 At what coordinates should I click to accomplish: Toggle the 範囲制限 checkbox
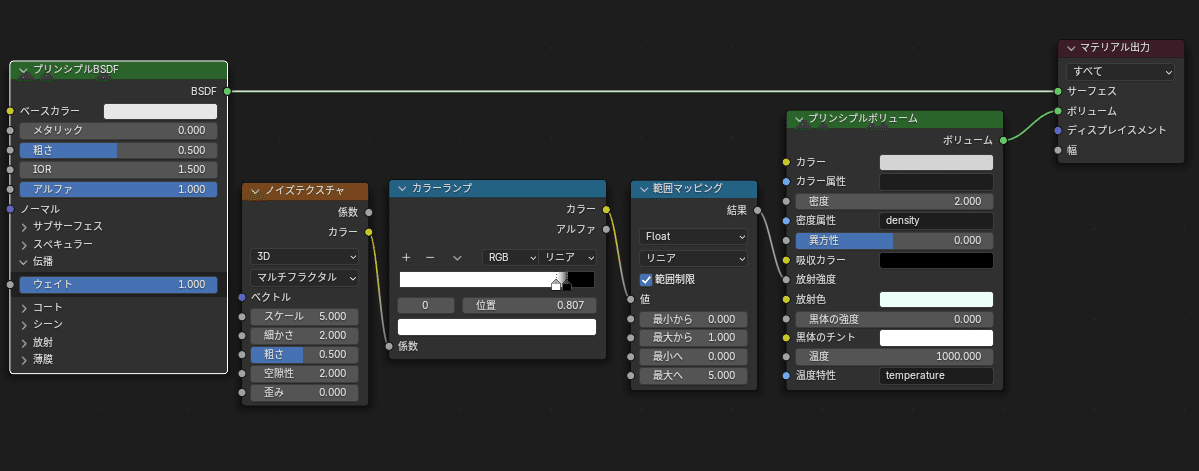(645, 280)
